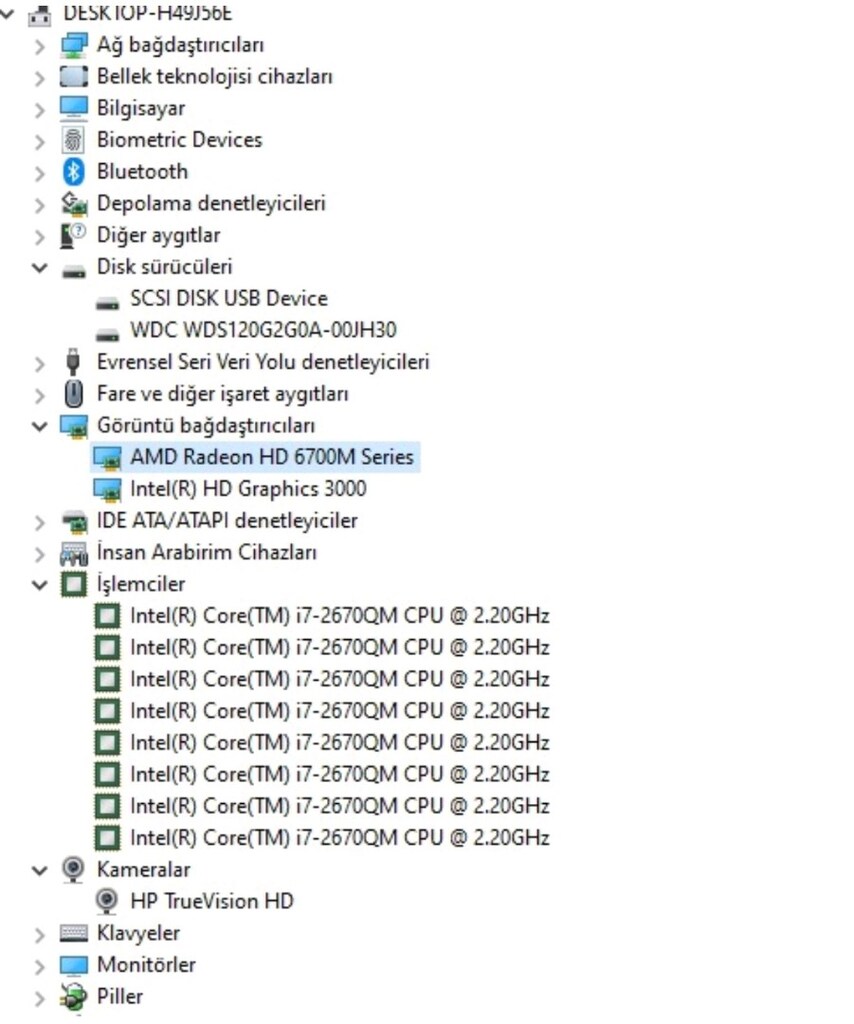Screen dimensions: 854x1024
Task: Click the Görüntü bağdaştırıcıları display icon
Action: pyautogui.click(x=73, y=426)
